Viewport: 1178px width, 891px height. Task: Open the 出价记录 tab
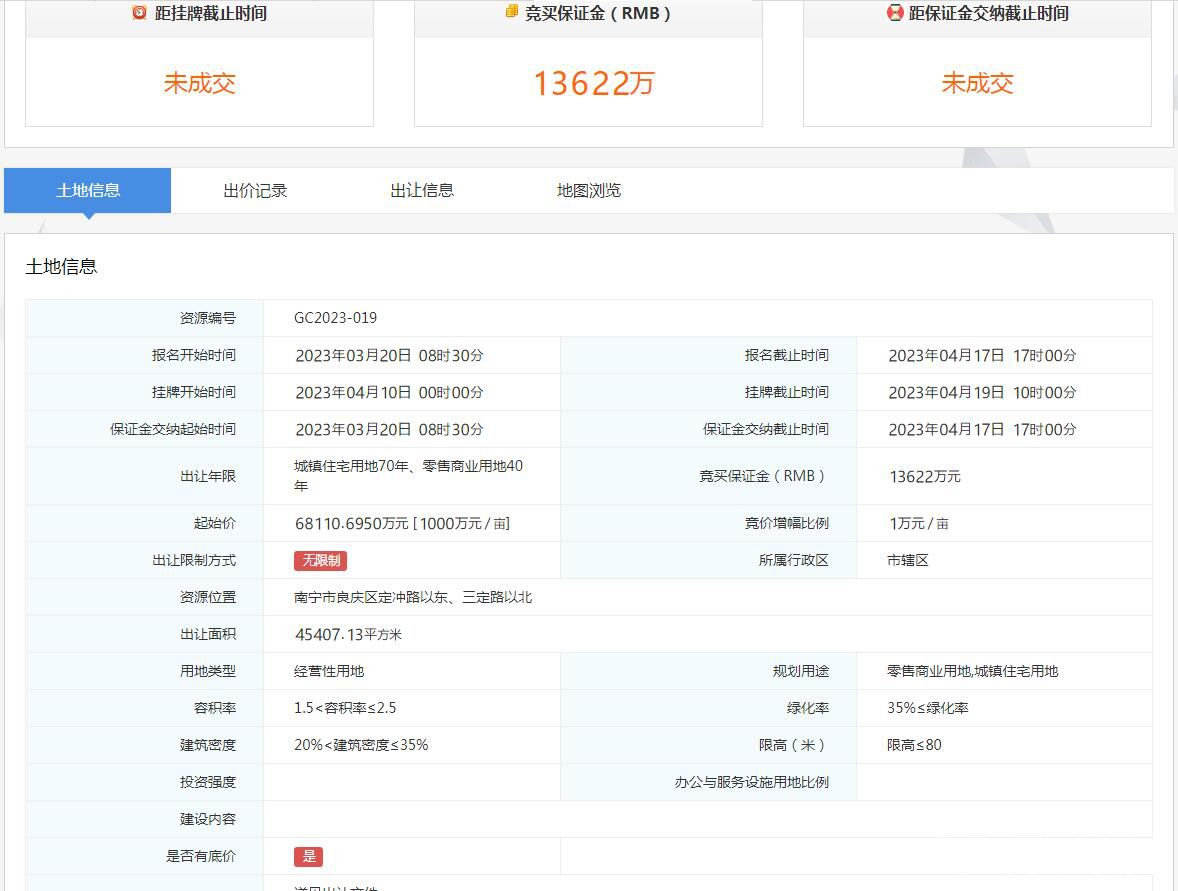click(x=255, y=190)
